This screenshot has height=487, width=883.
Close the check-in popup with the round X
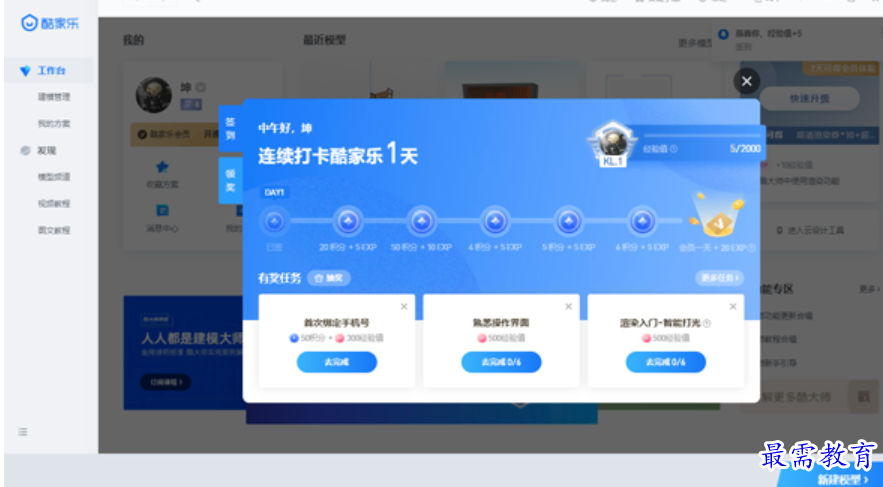747,81
